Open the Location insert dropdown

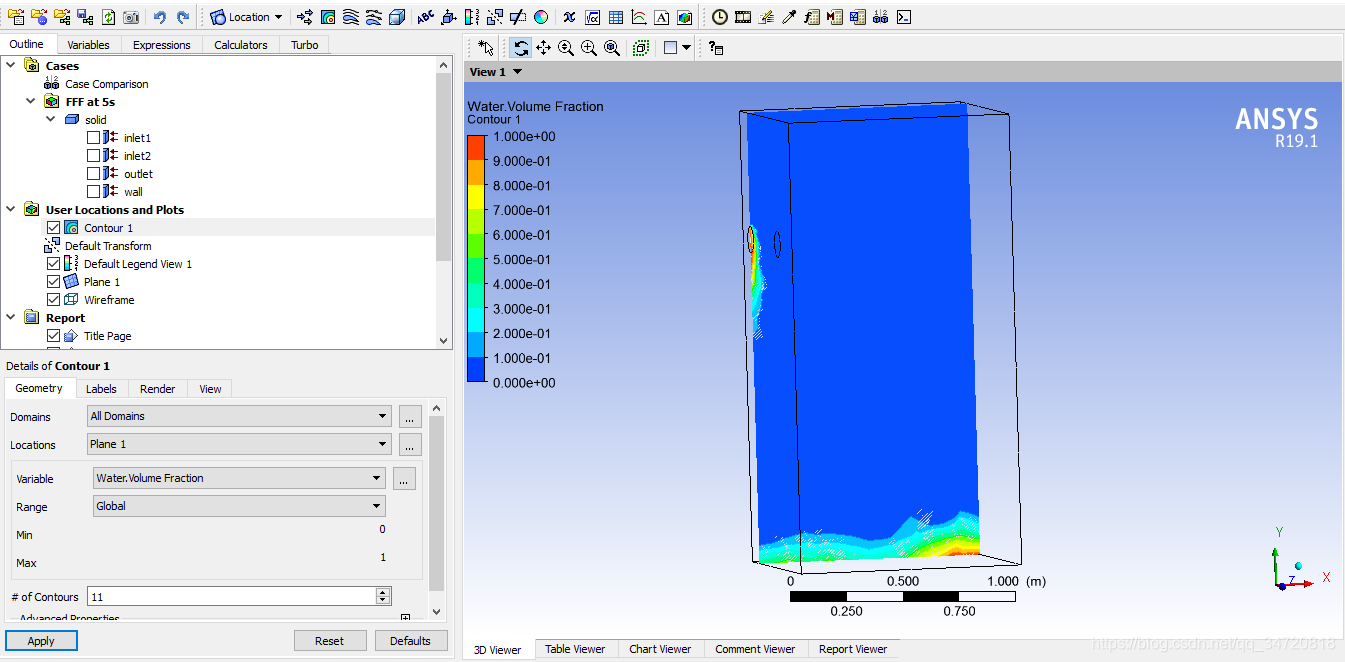pyautogui.click(x=246, y=17)
